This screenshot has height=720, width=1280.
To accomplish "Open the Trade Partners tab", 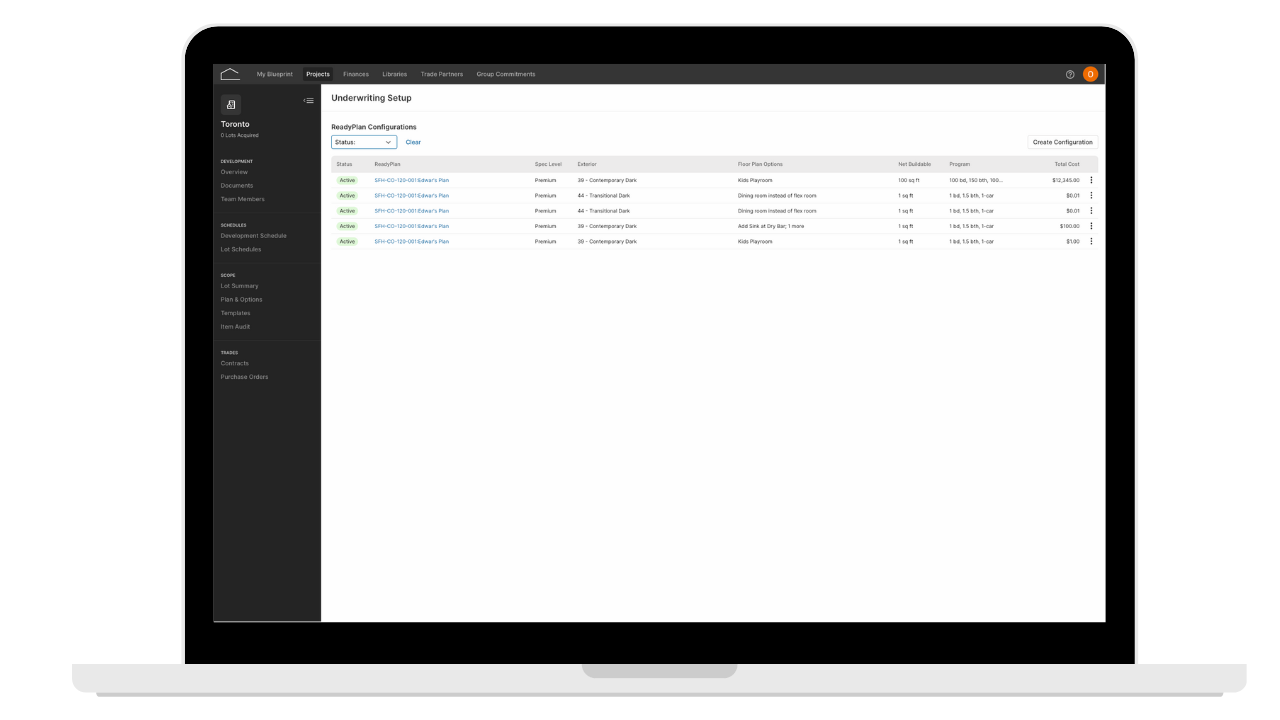I will [x=442, y=74].
